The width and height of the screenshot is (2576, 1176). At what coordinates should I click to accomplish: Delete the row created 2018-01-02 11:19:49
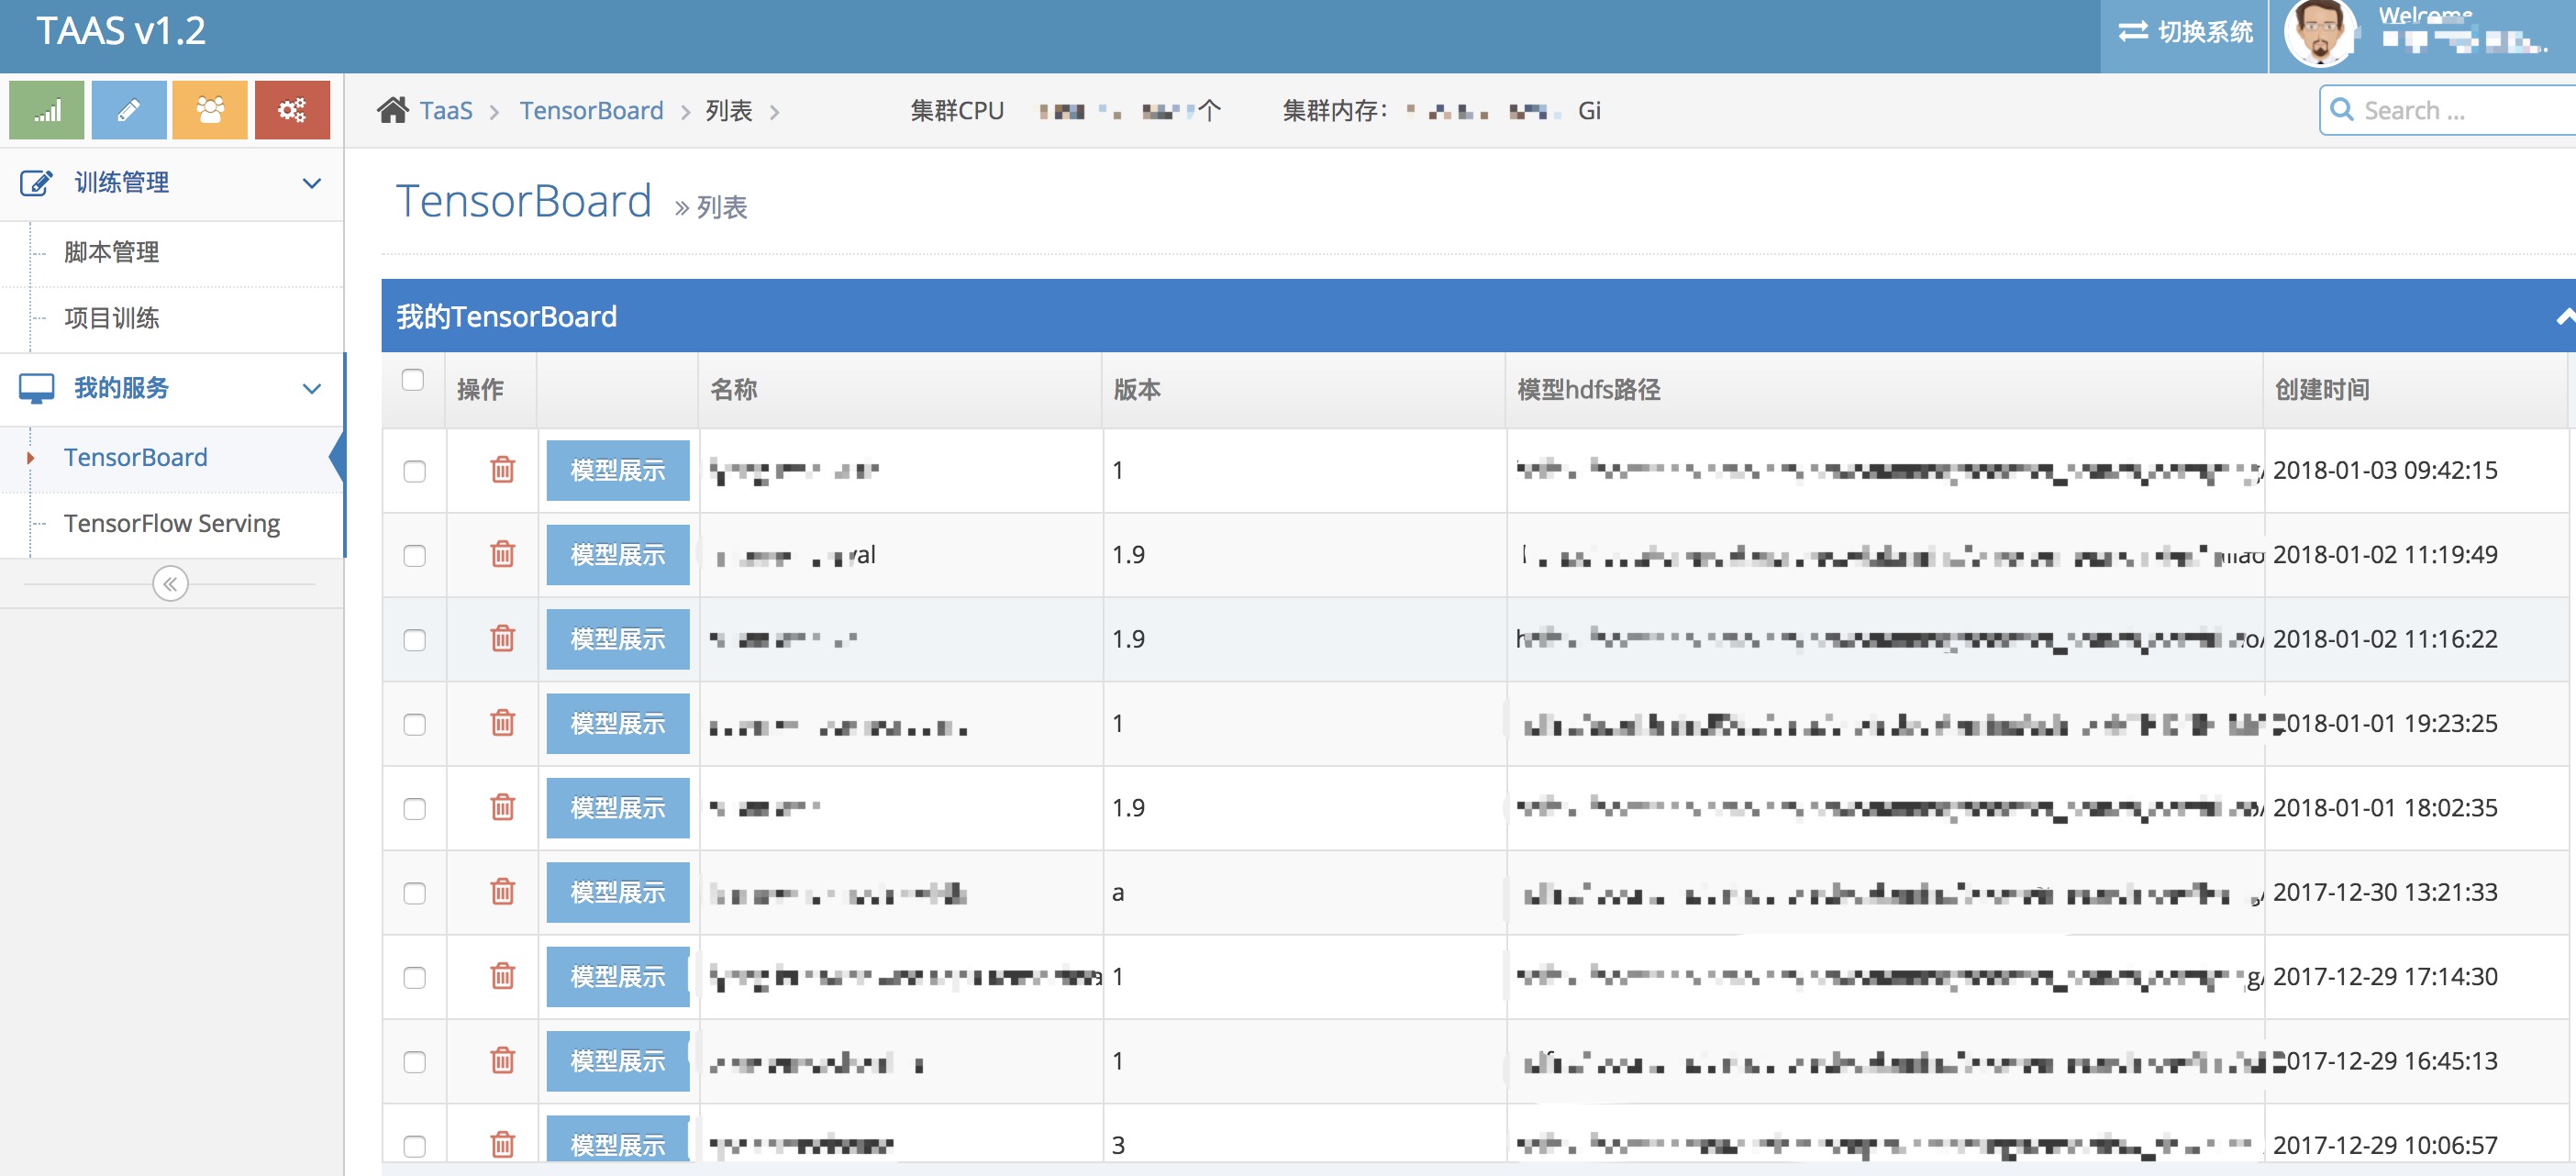[x=503, y=554]
